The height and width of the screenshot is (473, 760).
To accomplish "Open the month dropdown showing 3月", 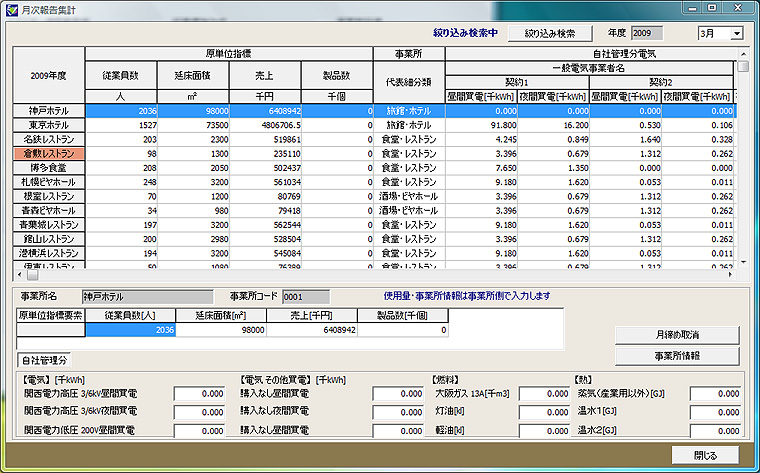I will click(737, 33).
